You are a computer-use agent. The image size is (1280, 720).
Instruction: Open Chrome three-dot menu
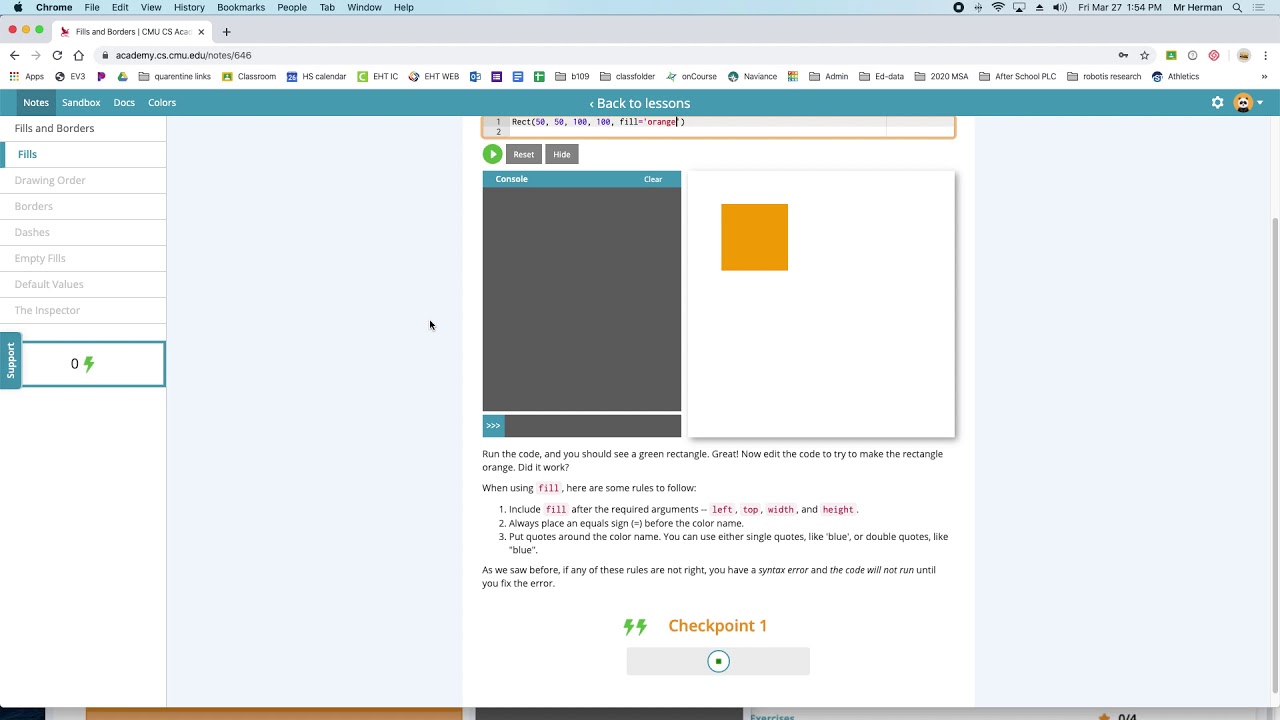[1266, 55]
